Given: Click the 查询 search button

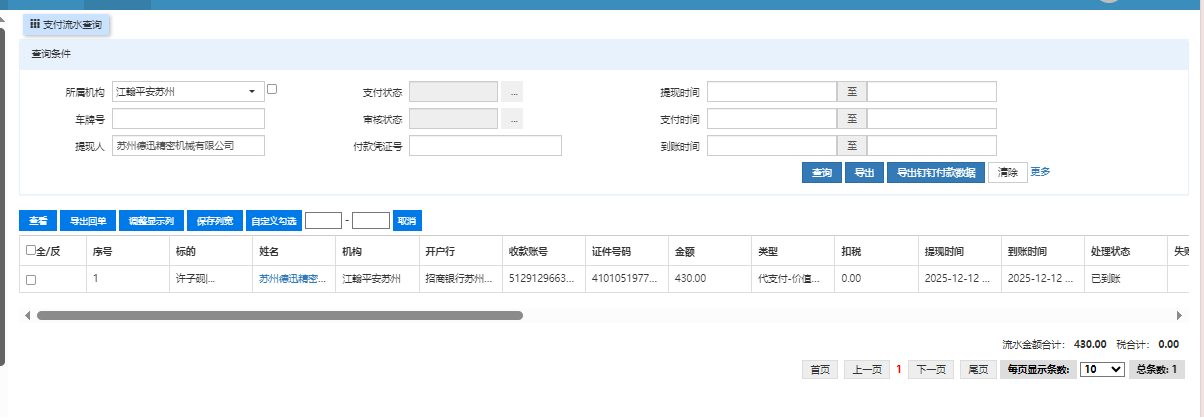Looking at the screenshot, I should 821,173.
